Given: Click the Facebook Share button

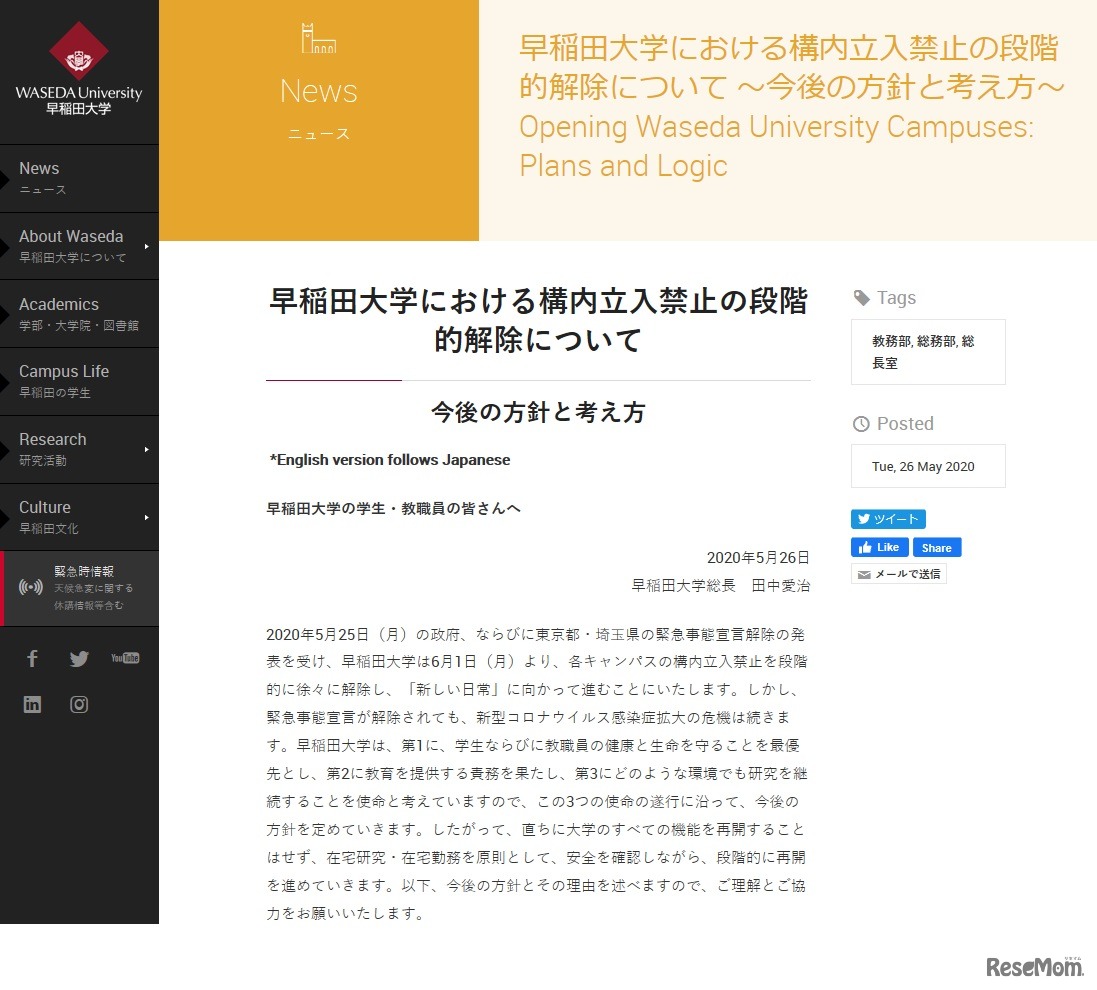Looking at the screenshot, I should 937,547.
